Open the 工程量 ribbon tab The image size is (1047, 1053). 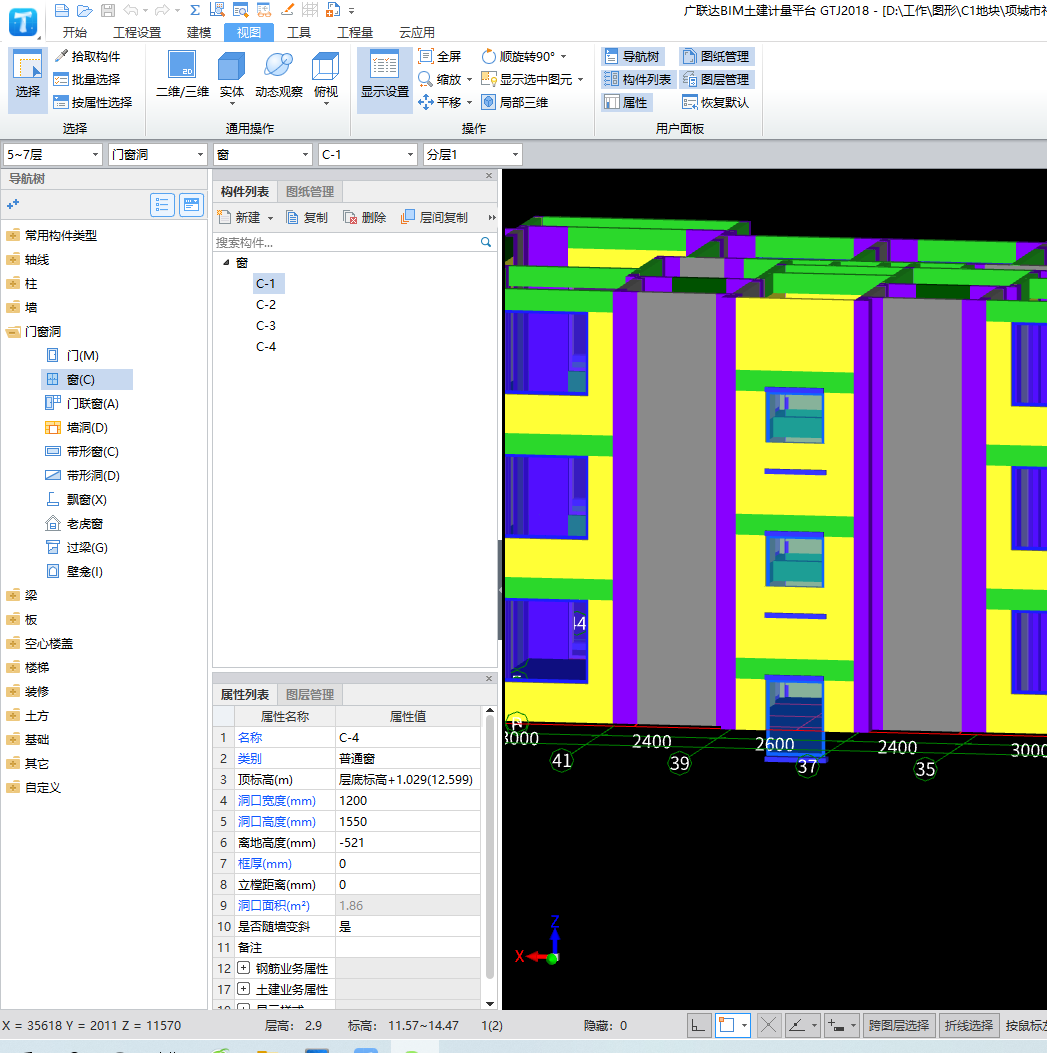pos(355,32)
